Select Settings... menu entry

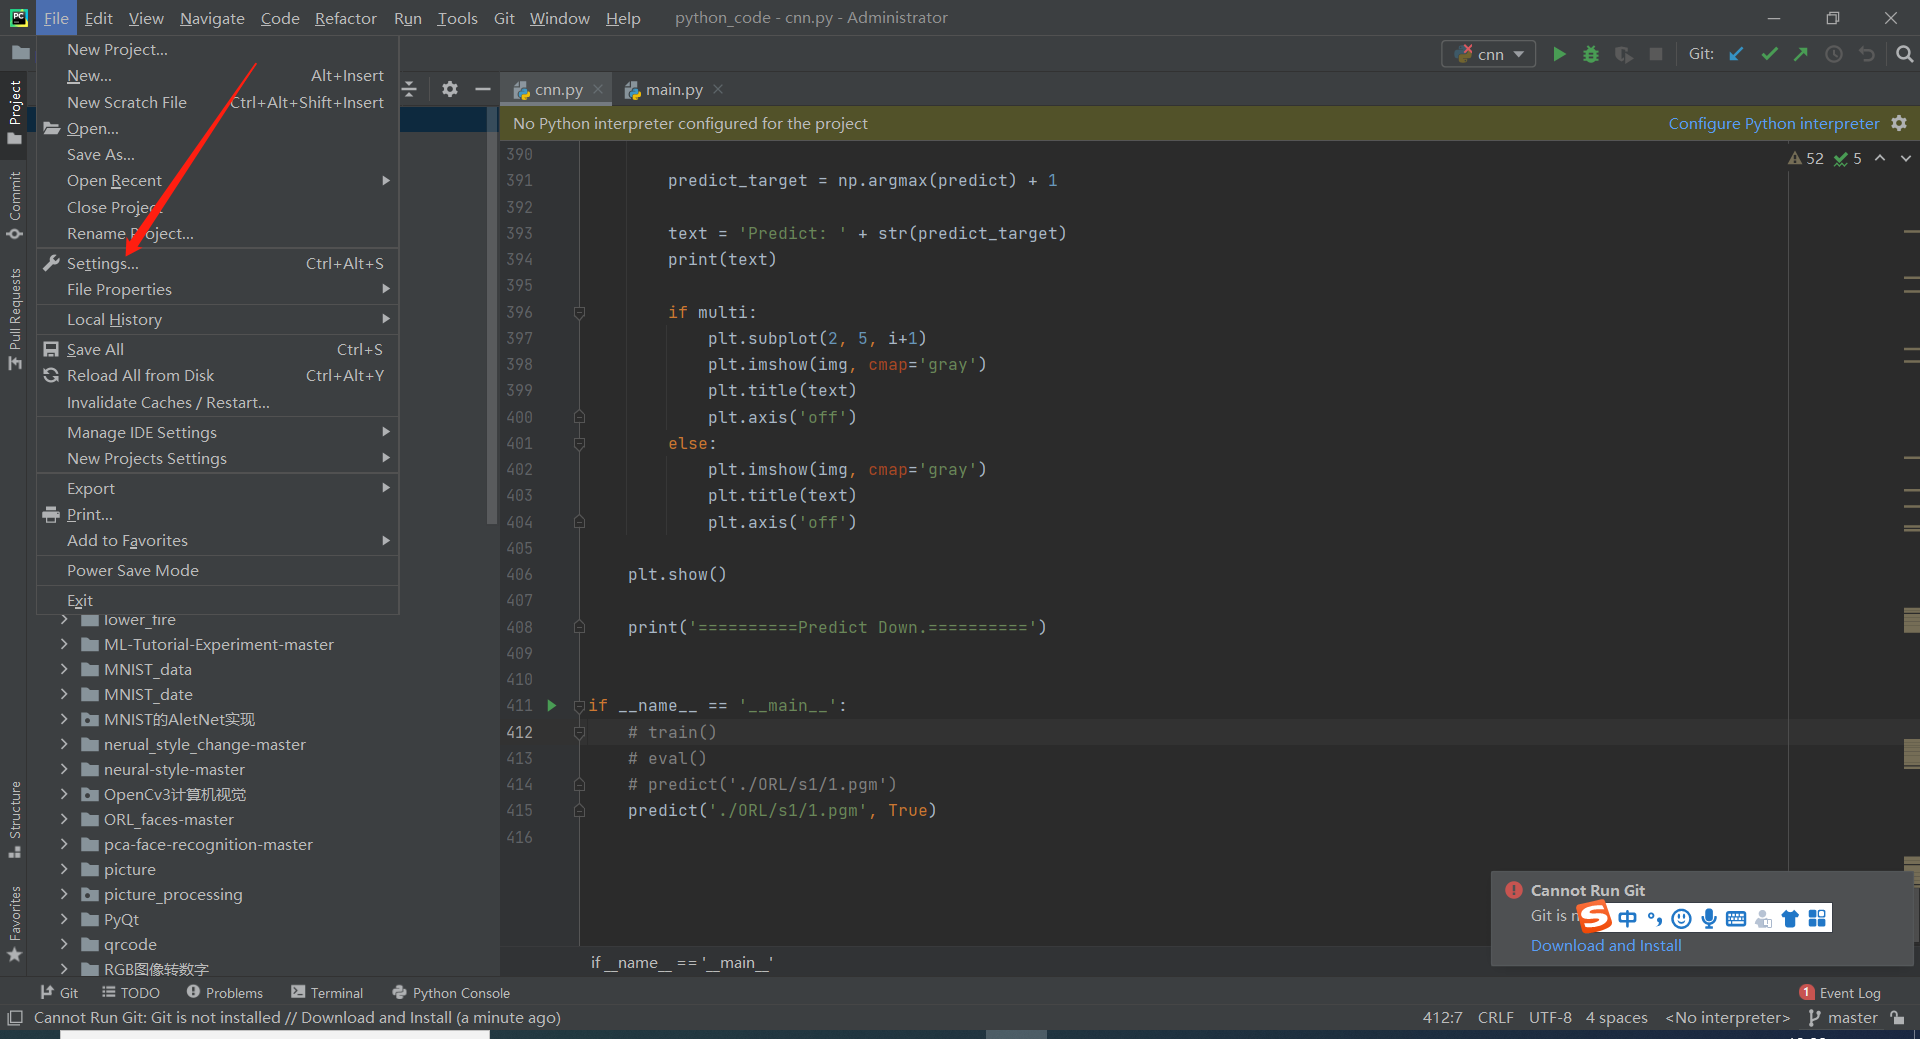pos(217,264)
